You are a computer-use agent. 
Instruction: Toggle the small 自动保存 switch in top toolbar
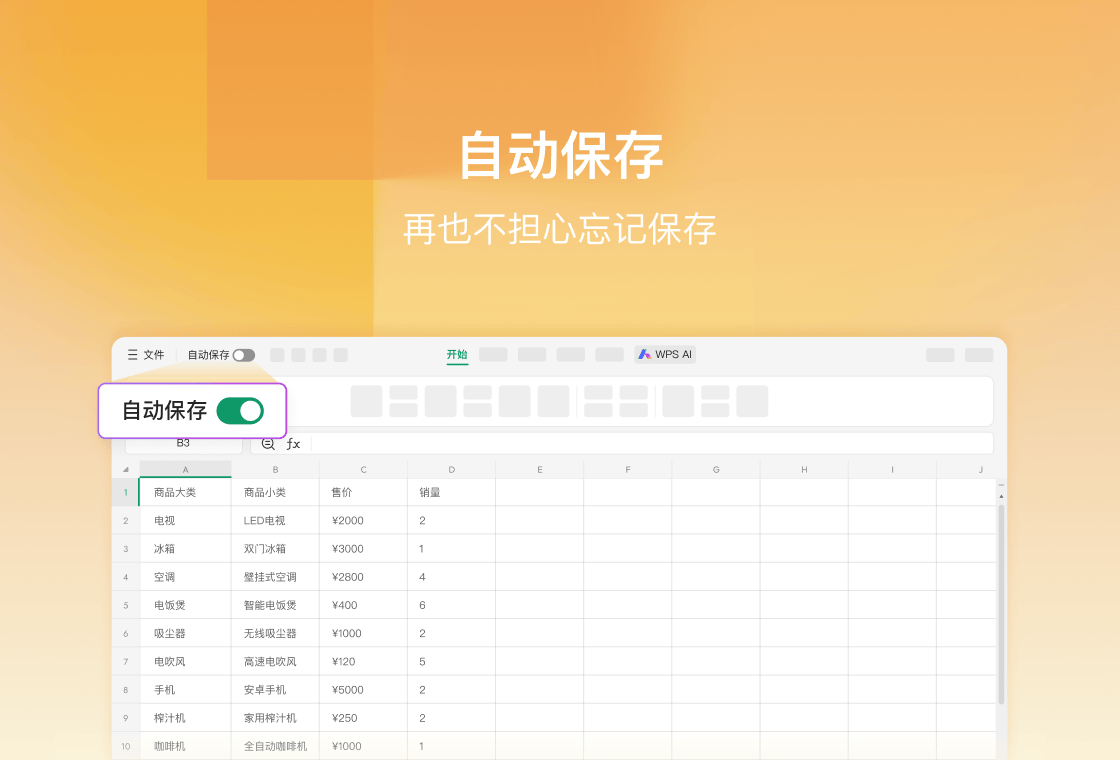(x=244, y=355)
